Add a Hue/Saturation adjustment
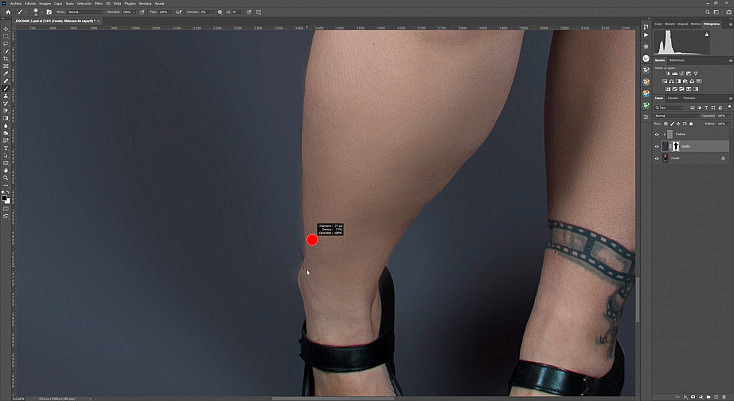This screenshot has width=734, height=401. (x=665, y=81)
